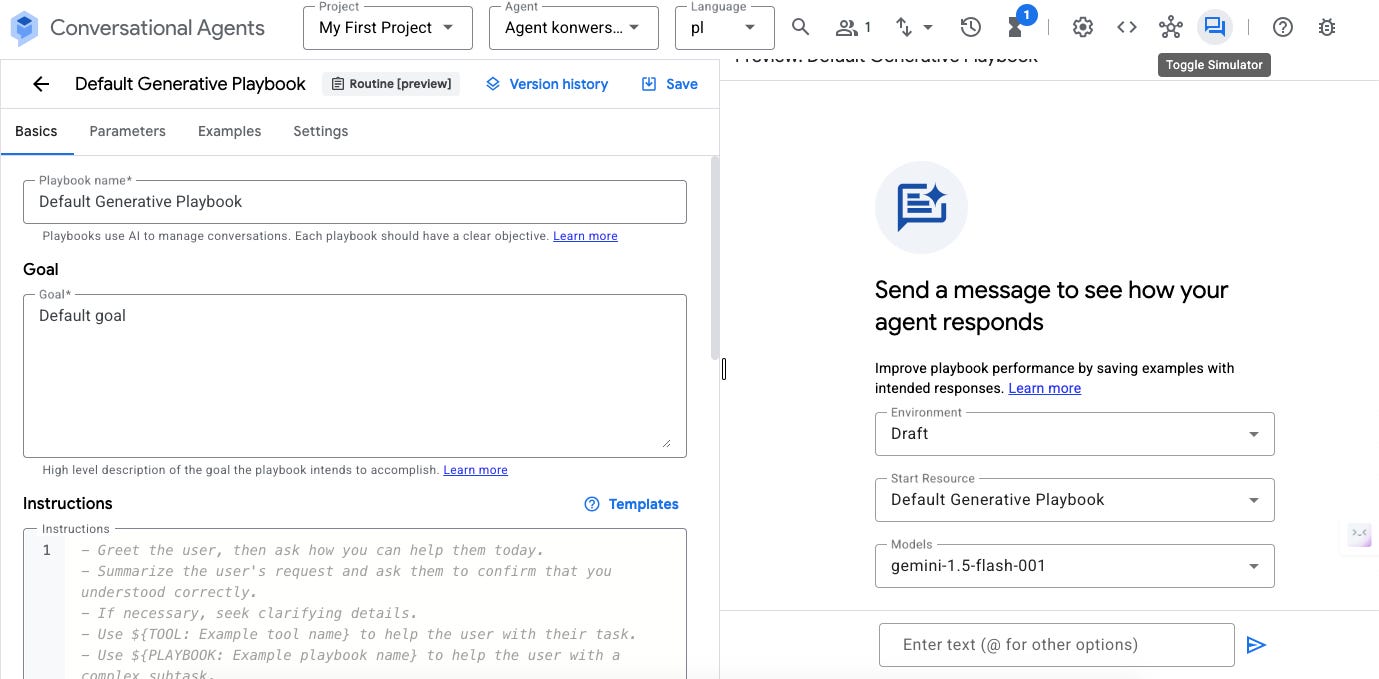This screenshot has height=679, width=1379.
Task: Click the Routine [preview] chip
Action: (x=391, y=84)
